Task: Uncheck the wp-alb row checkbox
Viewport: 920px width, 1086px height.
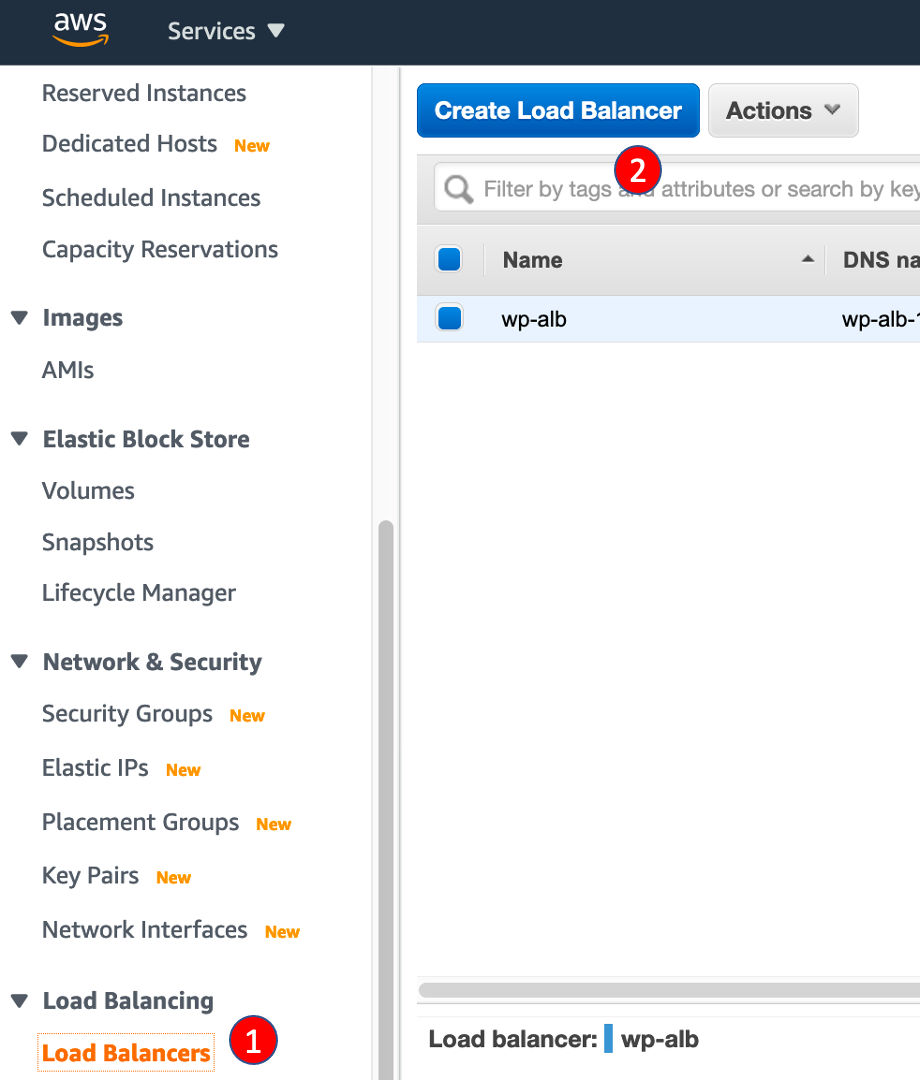Action: pyautogui.click(x=449, y=319)
